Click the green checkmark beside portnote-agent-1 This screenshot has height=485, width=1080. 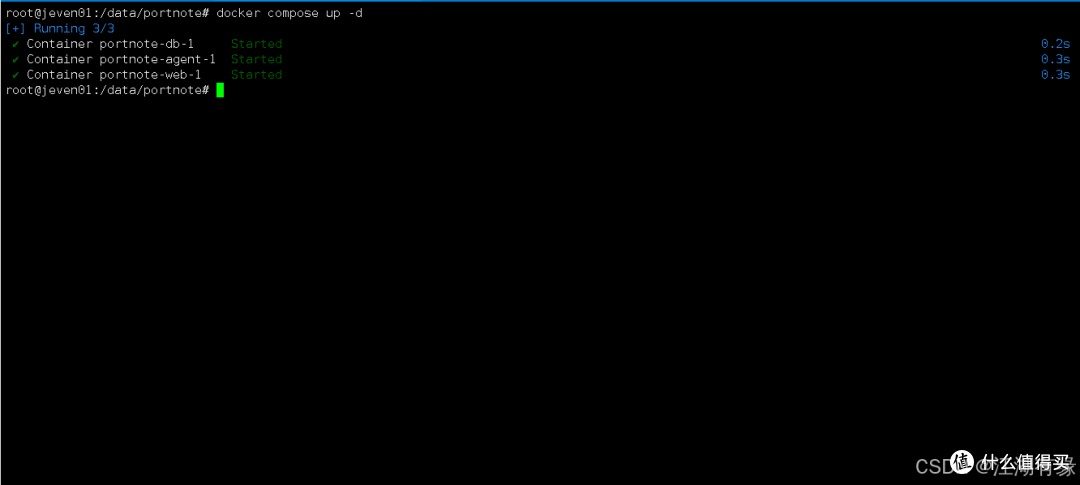pos(16,59)
